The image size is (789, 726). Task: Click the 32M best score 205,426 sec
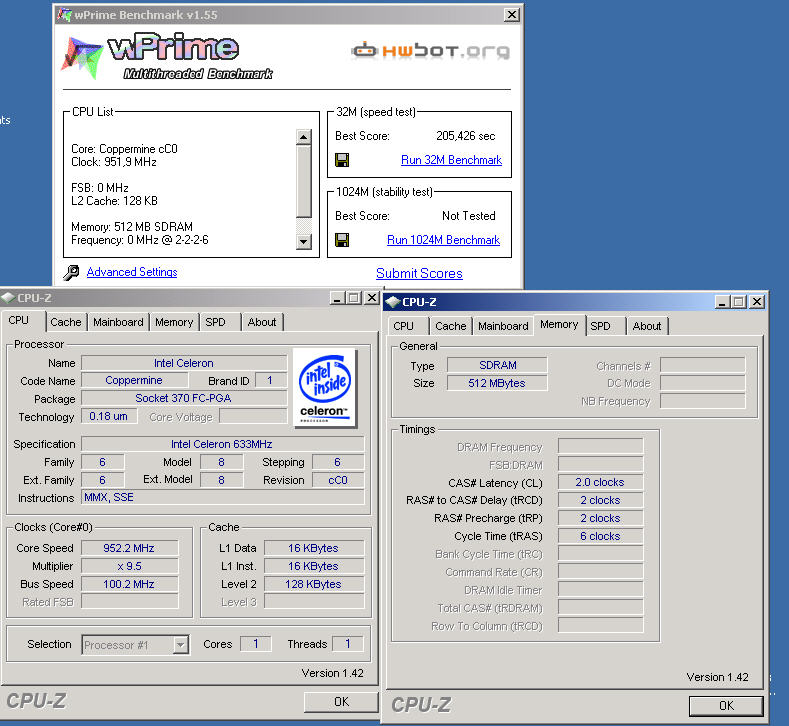click(465, 136)
